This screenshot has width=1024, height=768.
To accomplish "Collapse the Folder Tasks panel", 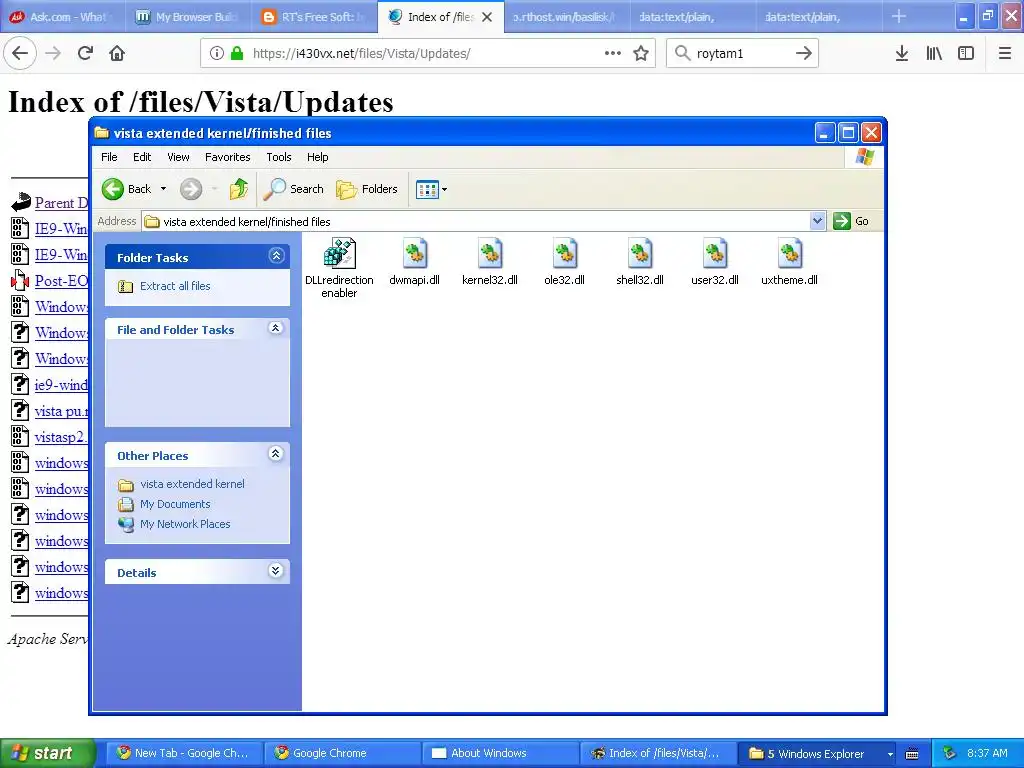I will coord(276,256).
